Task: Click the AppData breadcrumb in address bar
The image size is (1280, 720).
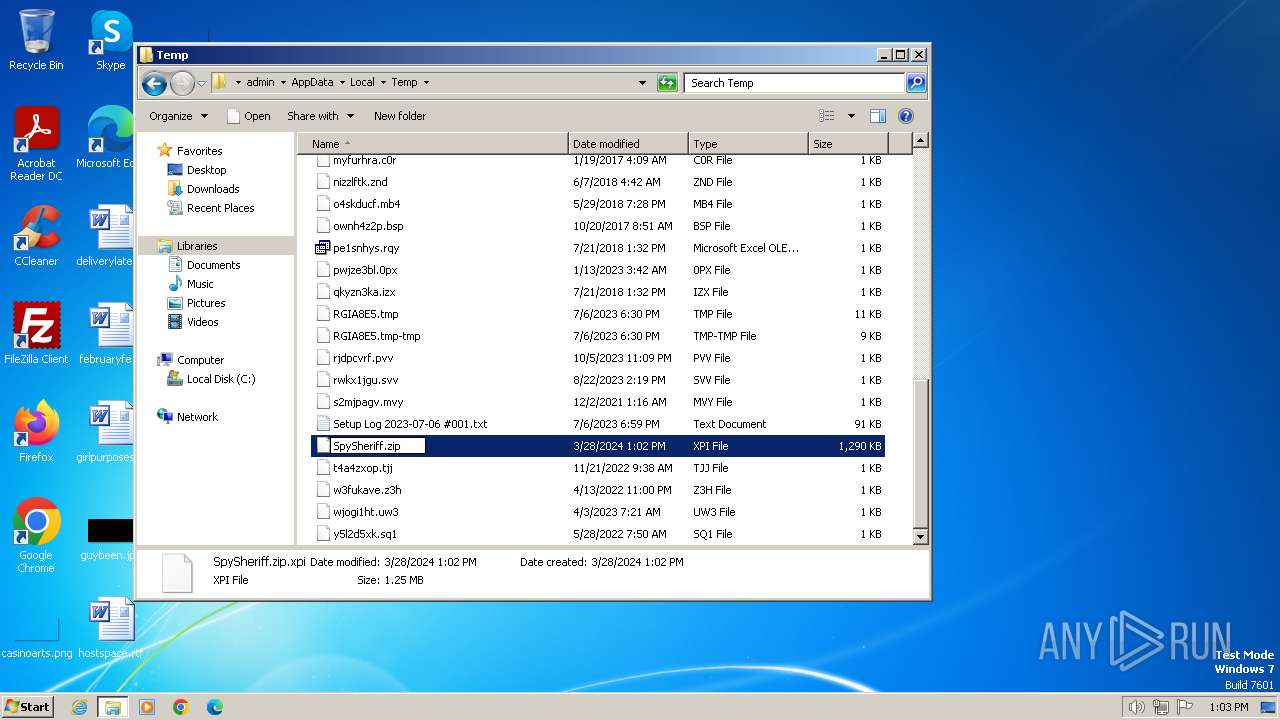Action: [x=312, y=83]
